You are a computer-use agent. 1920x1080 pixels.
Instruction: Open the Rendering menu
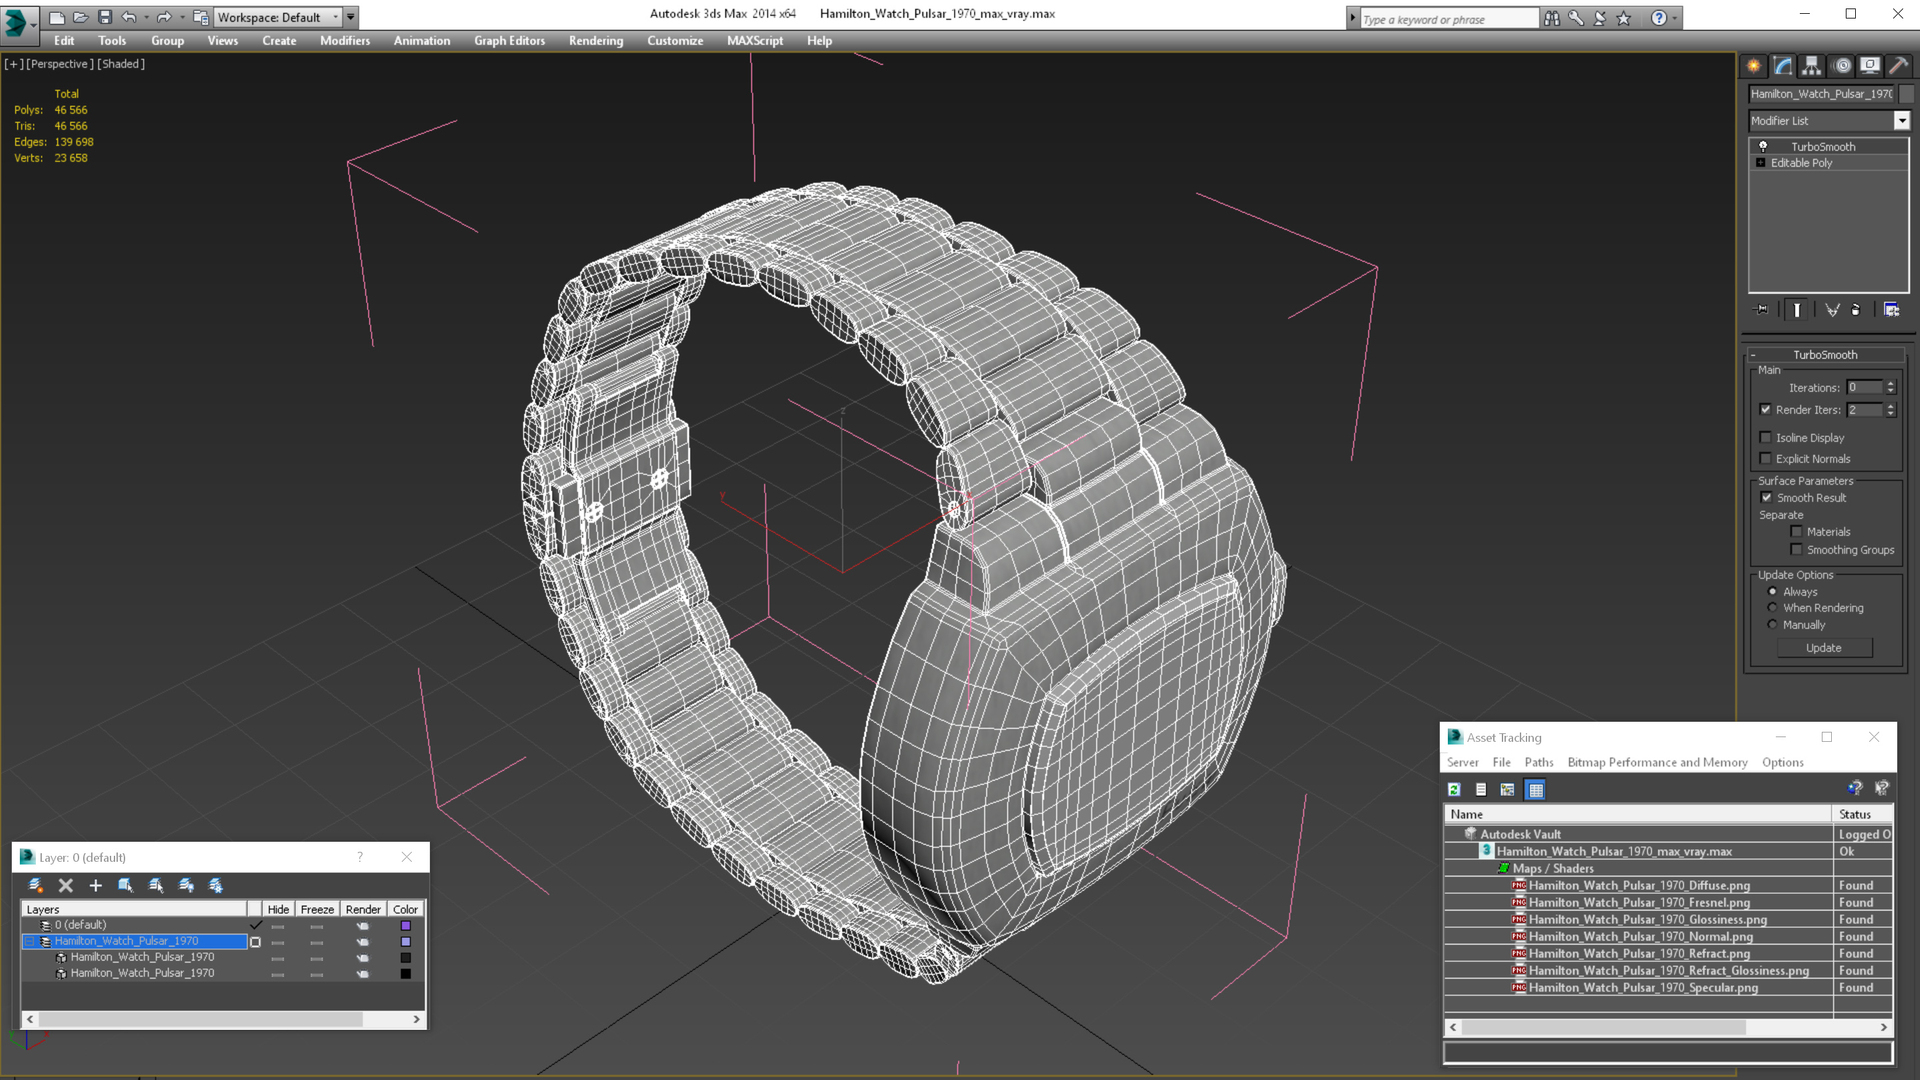coord(595,41)
